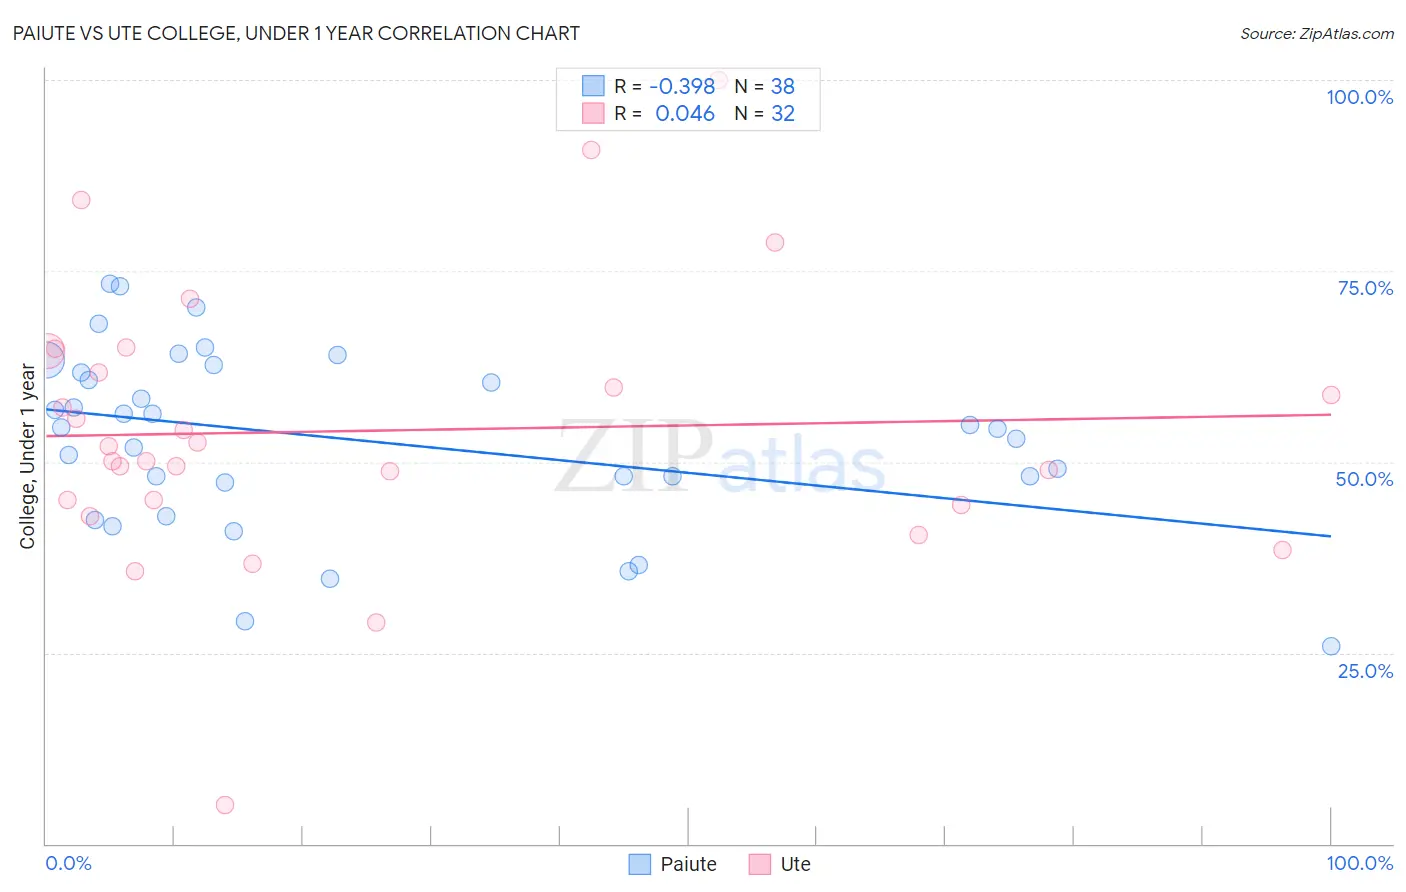Click the 75.0% y-axis label
Viewport: 1406px width, 892px height.
pyautogui.click(x=1365, y=288)
